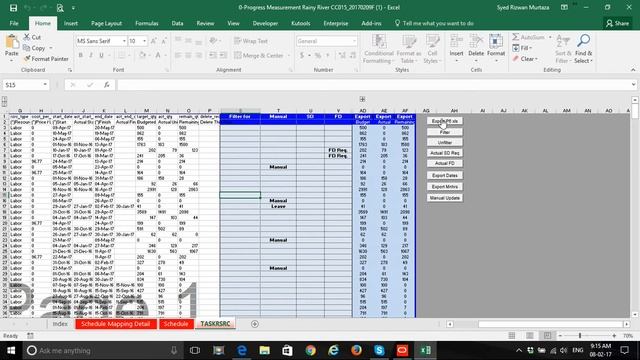Click the Save icon in the title bar

pyautogui.click(x=13, y=8)
